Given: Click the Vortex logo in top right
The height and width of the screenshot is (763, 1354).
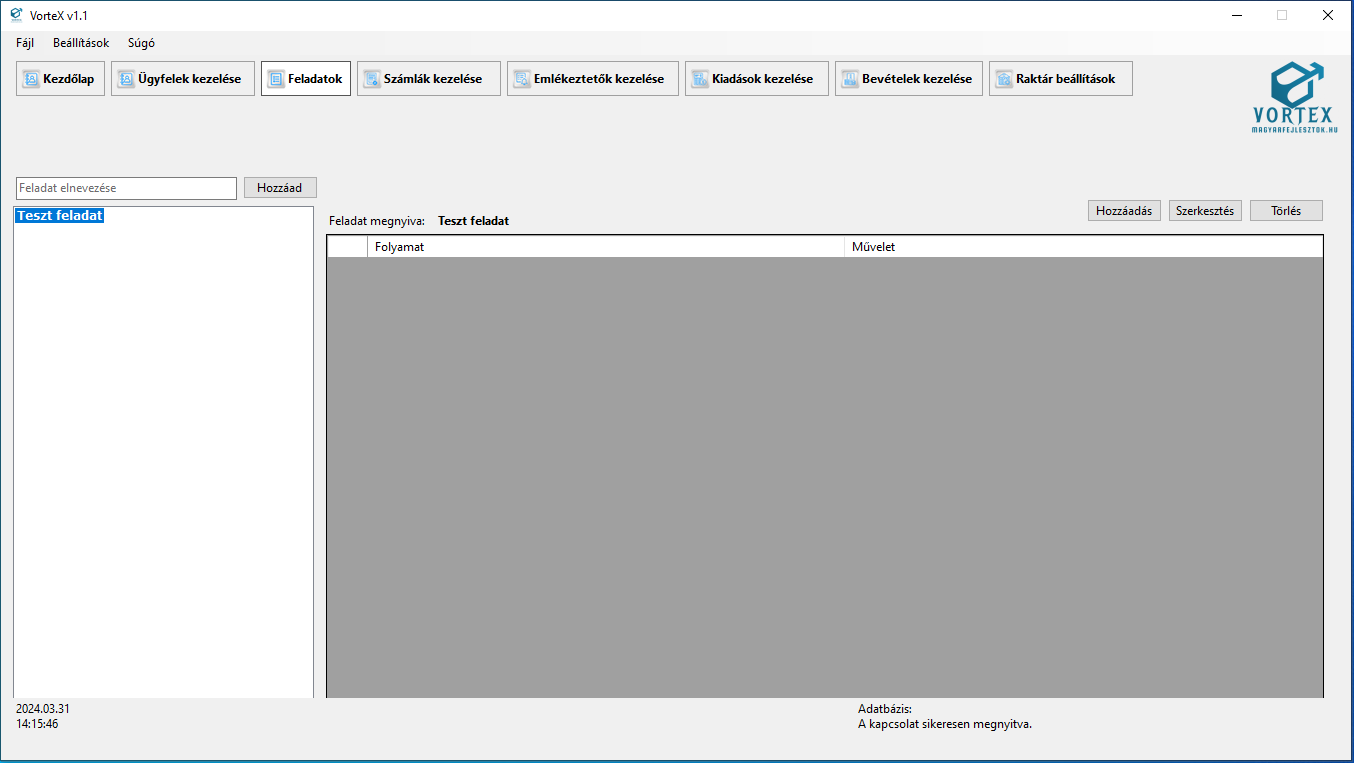Looking at the screenshot, I should click(x=1295, y=97).
